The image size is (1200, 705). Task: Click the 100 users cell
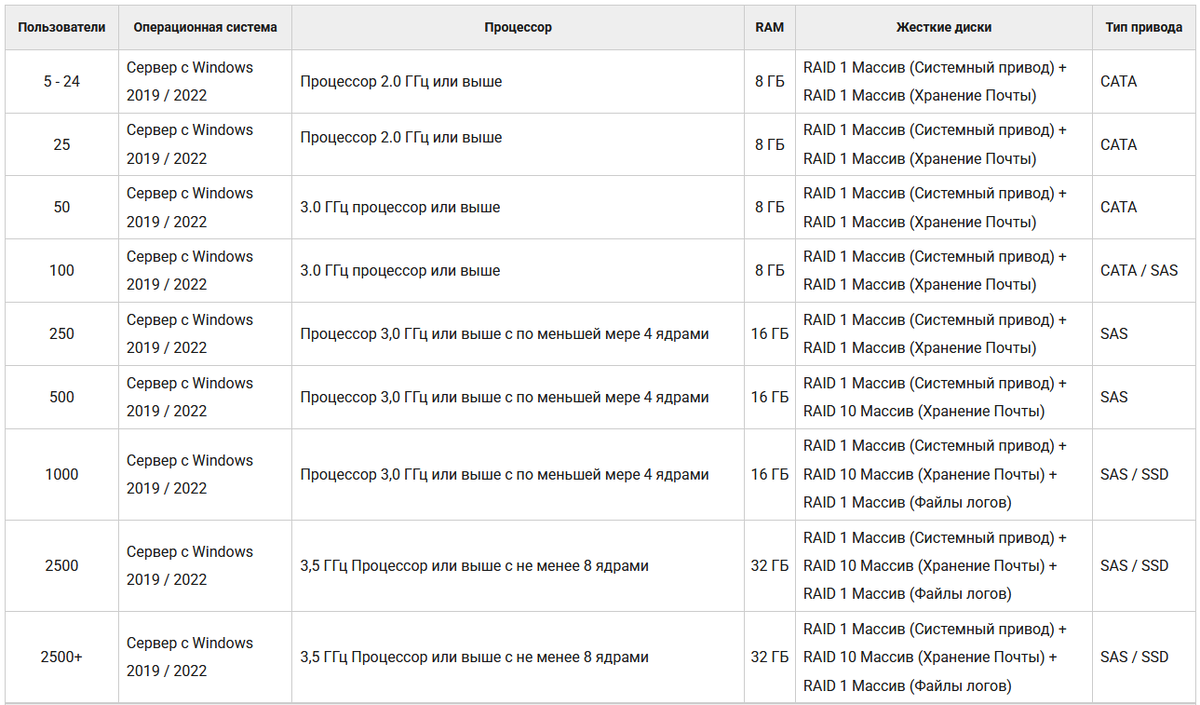click(61, 270)
